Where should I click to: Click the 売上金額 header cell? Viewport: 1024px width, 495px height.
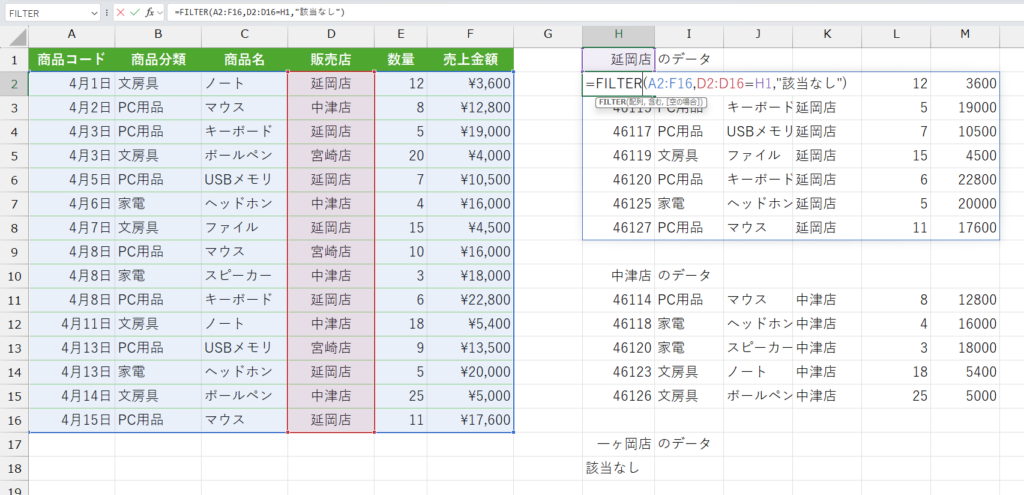coord(470,59)
